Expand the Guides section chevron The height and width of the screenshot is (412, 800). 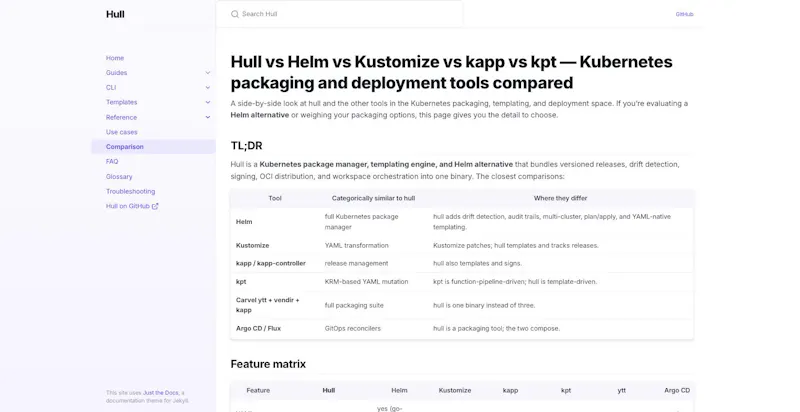tap(208, 73)
